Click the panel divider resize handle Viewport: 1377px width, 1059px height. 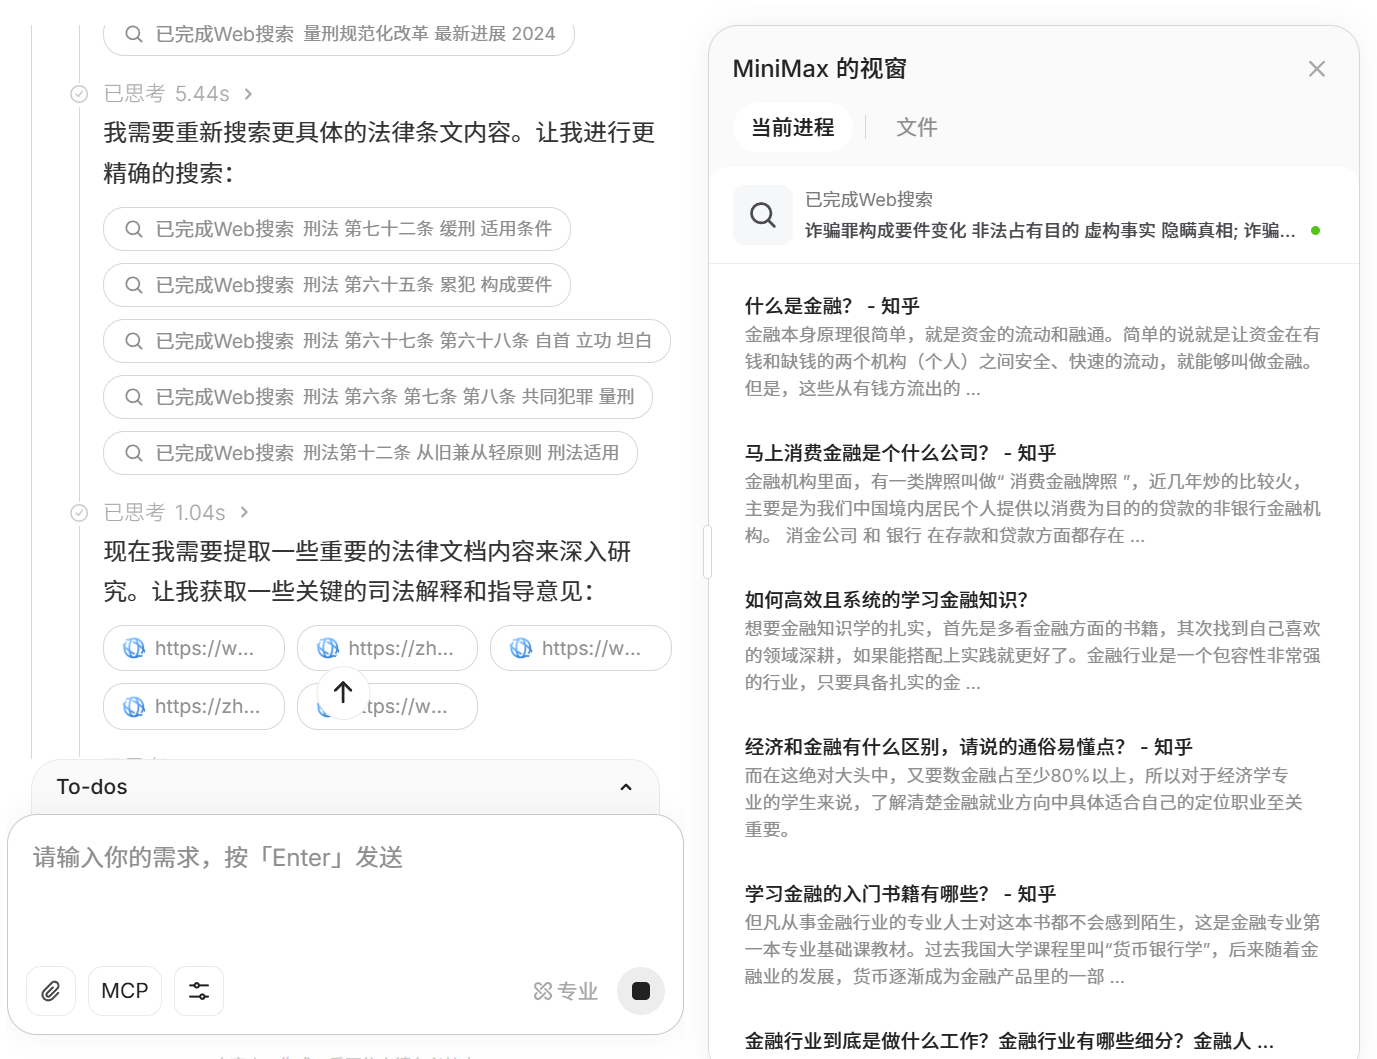(x=707, y=551)
